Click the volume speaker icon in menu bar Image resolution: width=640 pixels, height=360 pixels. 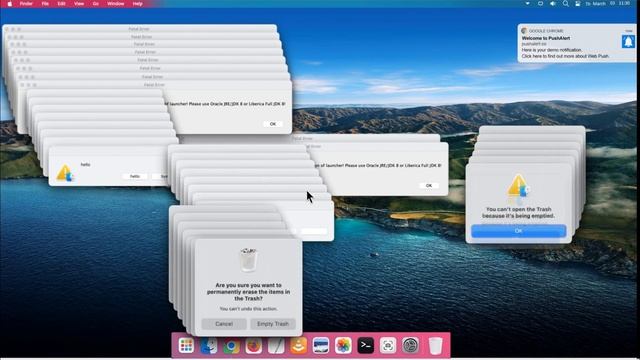[553, 4]
